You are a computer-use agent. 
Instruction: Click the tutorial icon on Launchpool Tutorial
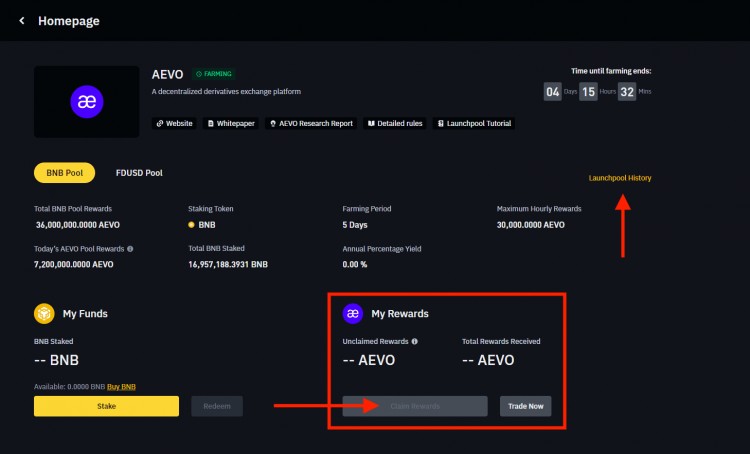point(441,123)
